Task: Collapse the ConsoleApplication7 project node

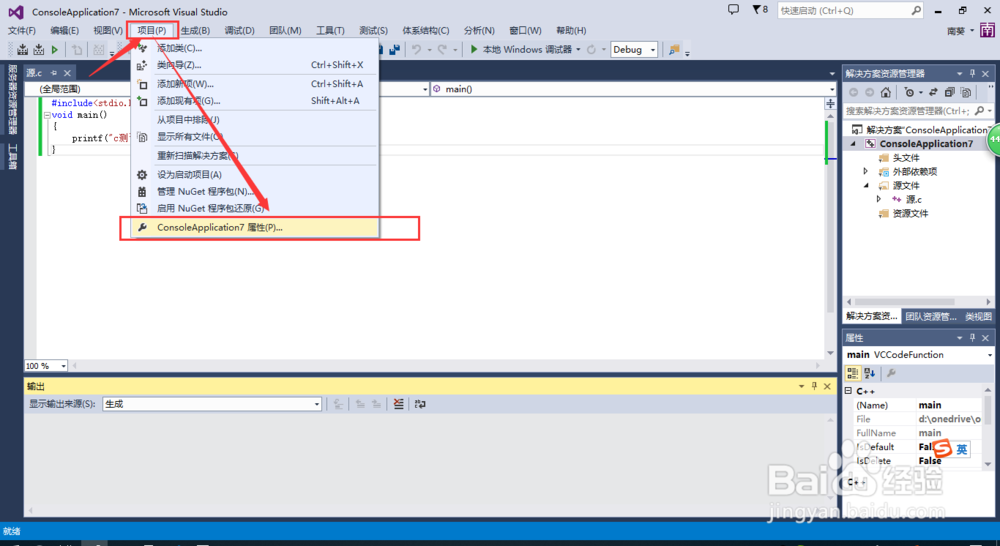Action: pyautogui.click(x=853, y=144)
